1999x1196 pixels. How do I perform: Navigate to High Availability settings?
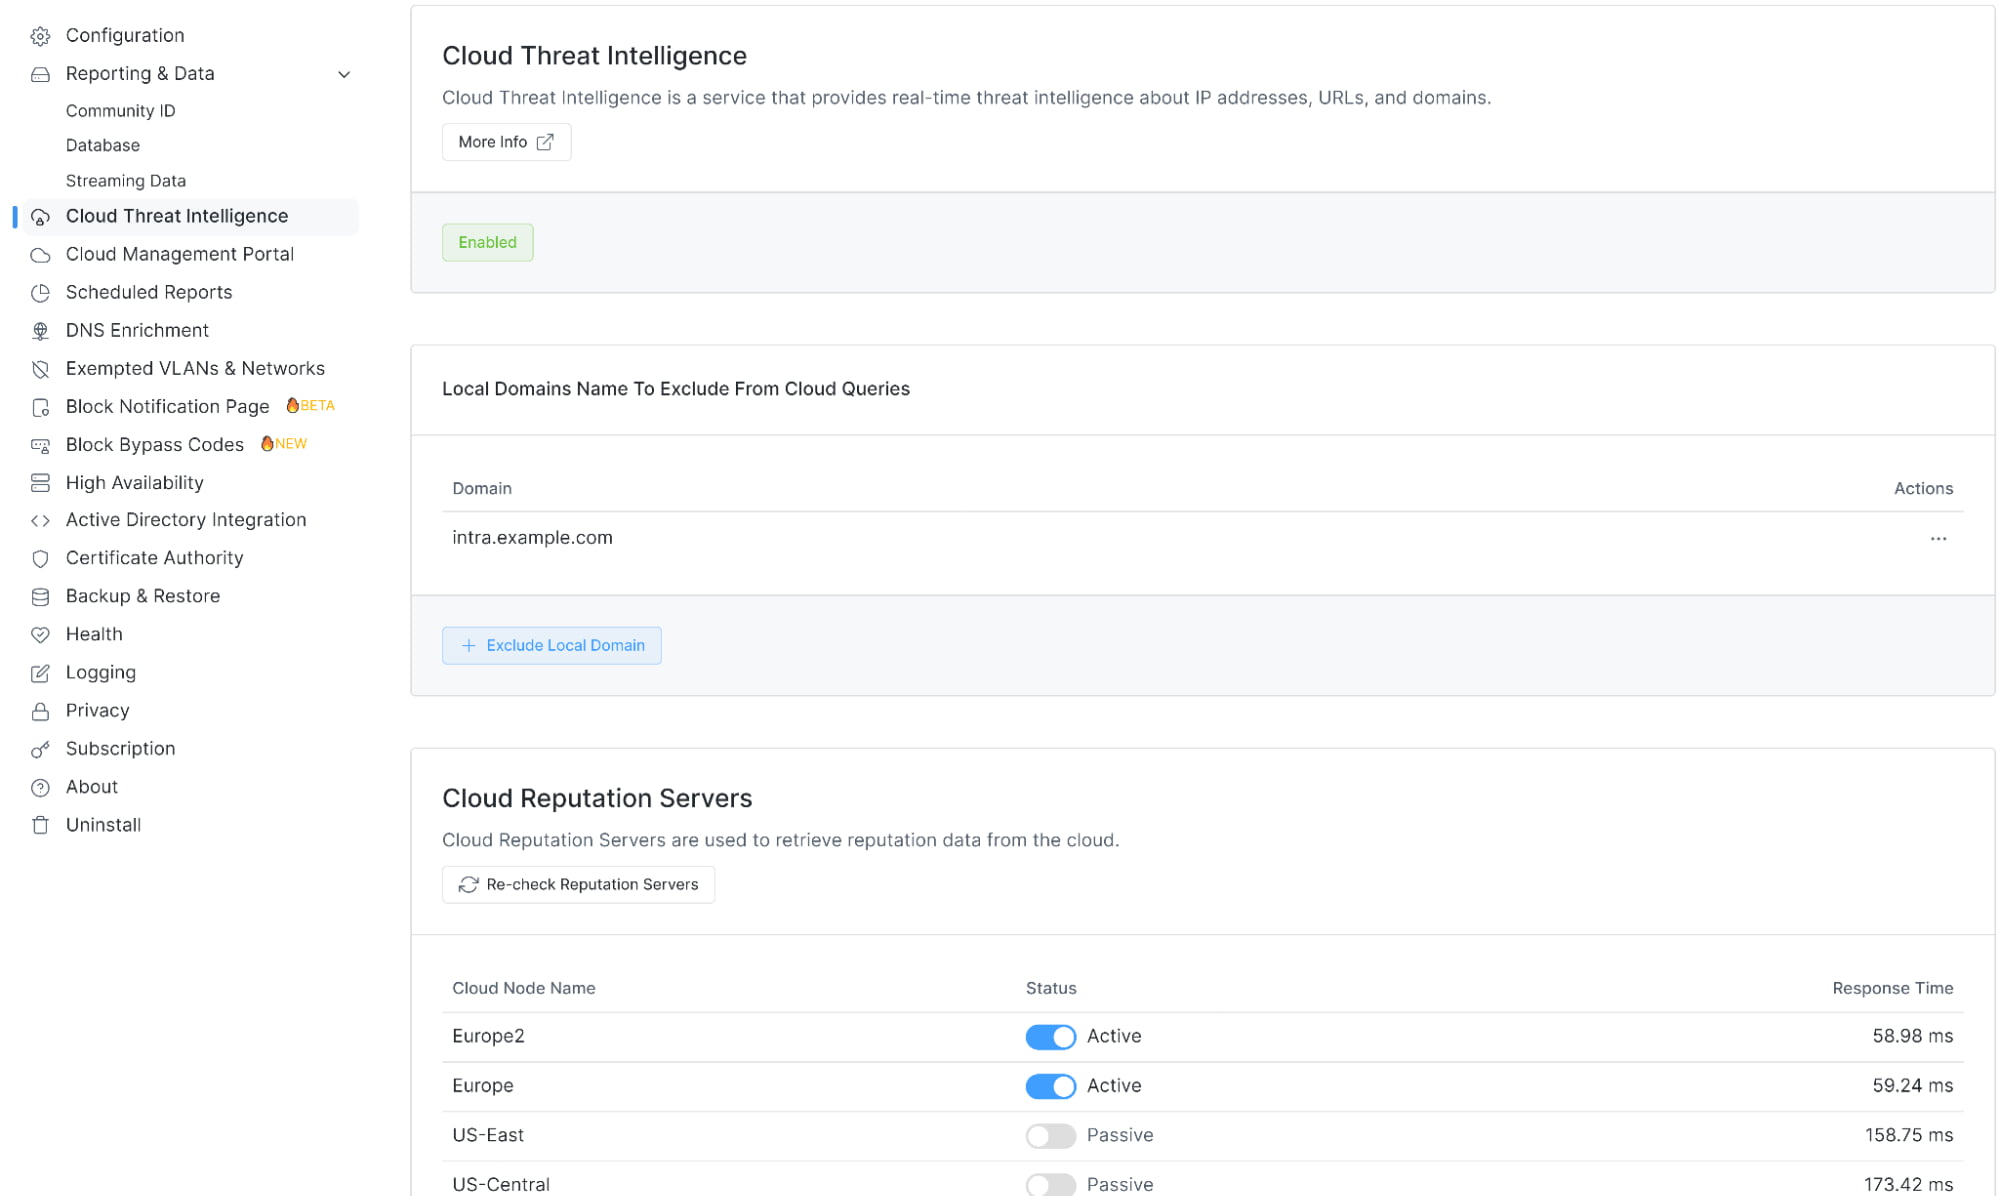(x=135, y=482)
